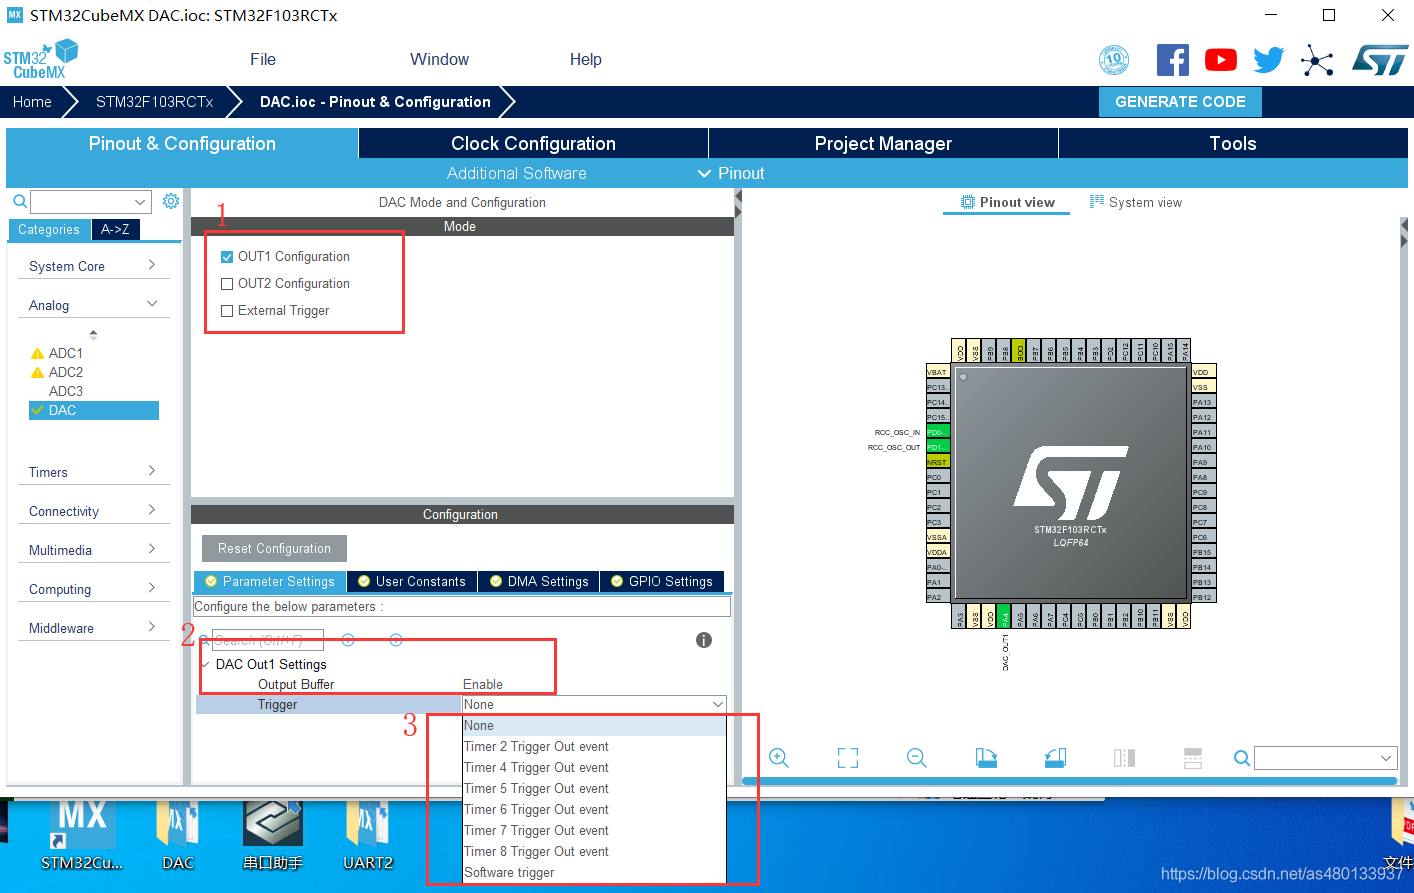Click the parameter search input field
Viewport: 1414px width, 893px height.
point(268,640)
